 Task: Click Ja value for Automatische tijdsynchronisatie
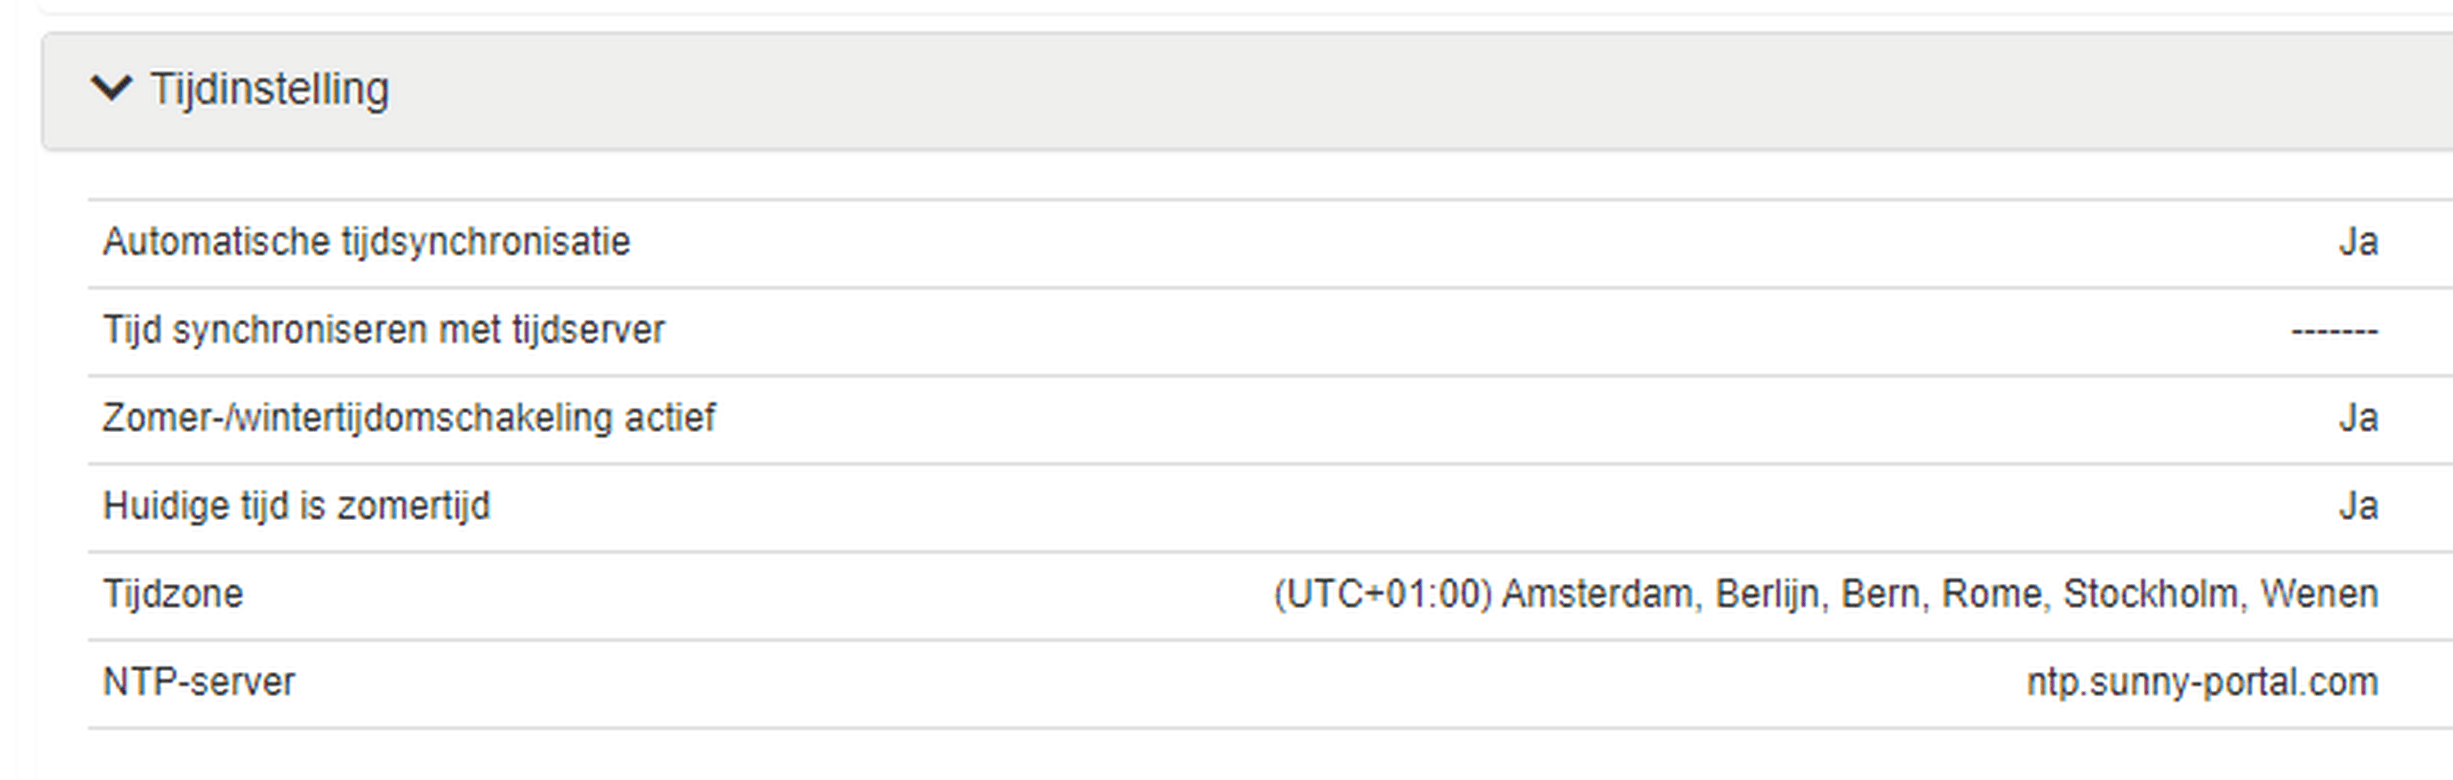(2357, 242)
